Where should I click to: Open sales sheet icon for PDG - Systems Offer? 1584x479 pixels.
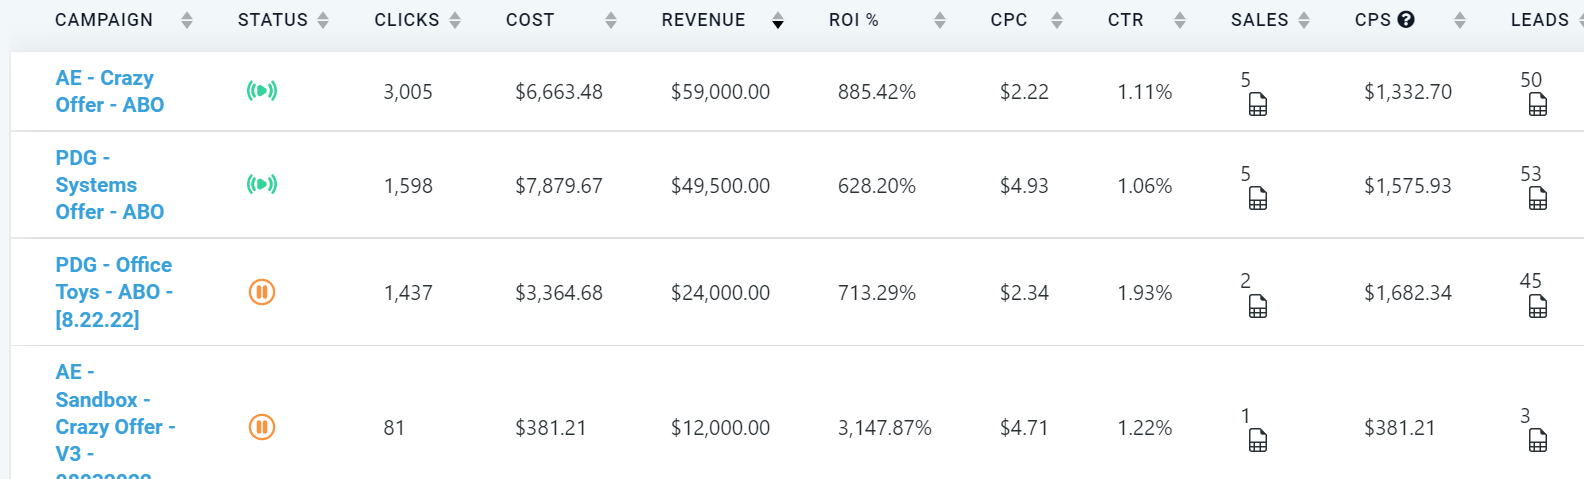[1258, 199]
